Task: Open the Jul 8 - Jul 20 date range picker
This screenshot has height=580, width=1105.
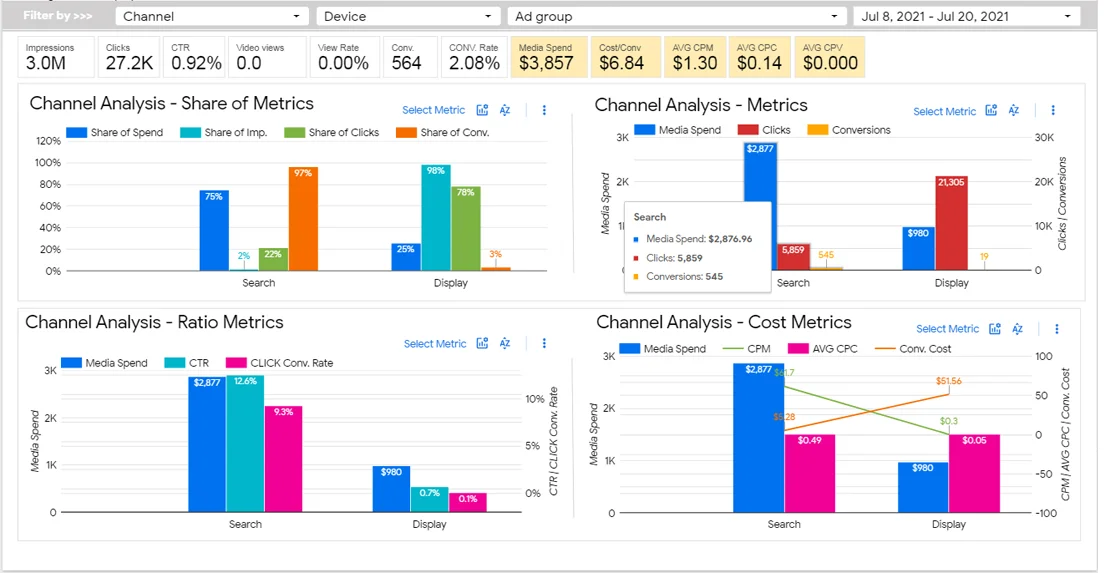Action: [966, 17]
